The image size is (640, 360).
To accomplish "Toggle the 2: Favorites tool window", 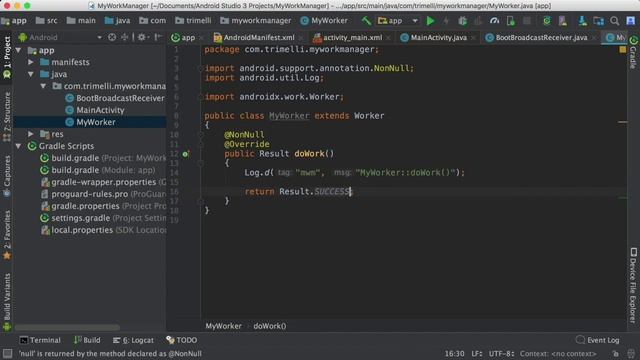I will pos(7,235).
